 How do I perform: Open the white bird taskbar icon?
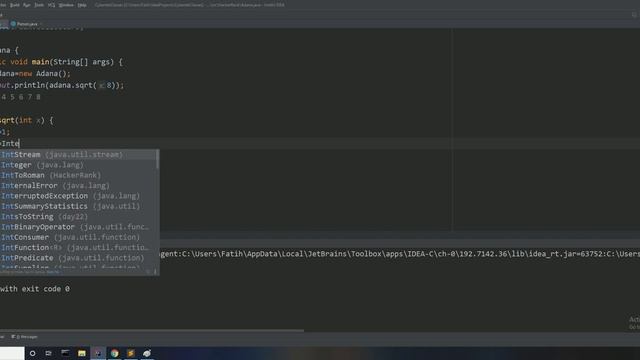click(x=147, y=353)
